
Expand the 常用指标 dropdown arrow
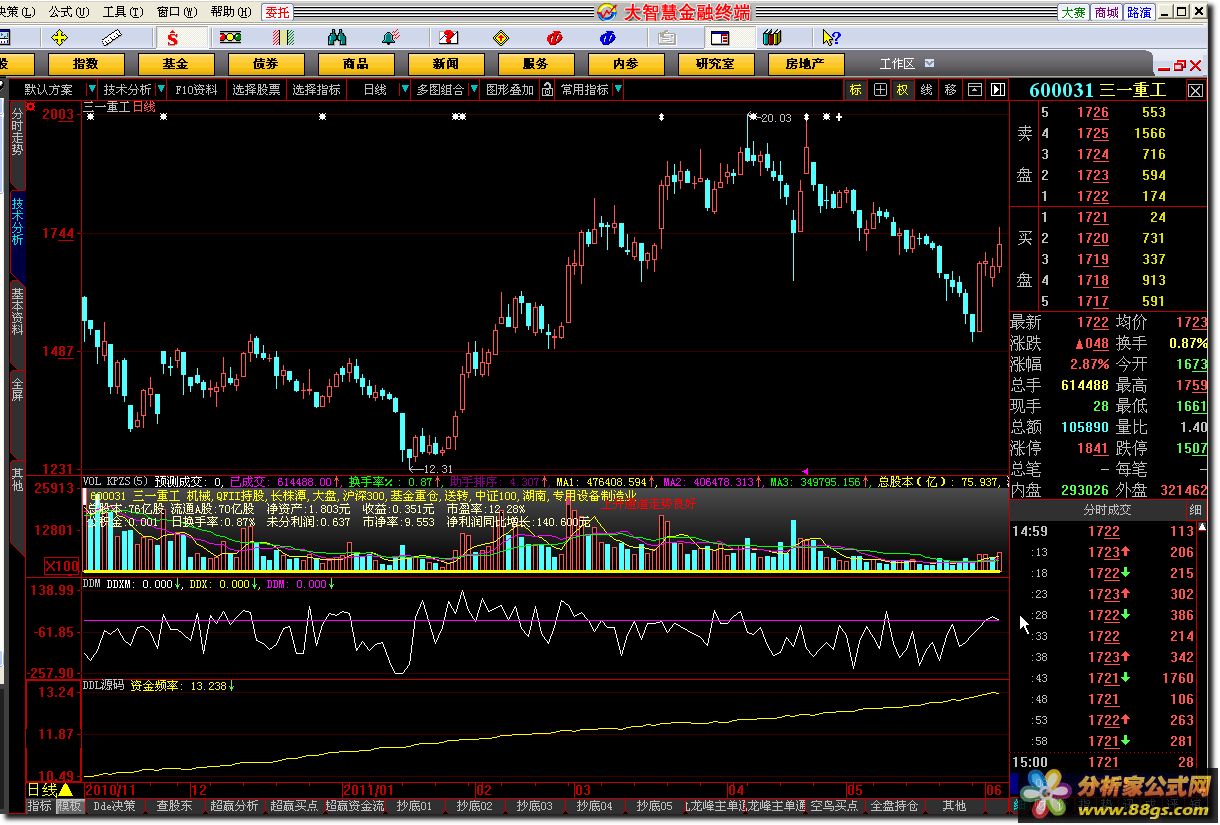coord(617,89)
